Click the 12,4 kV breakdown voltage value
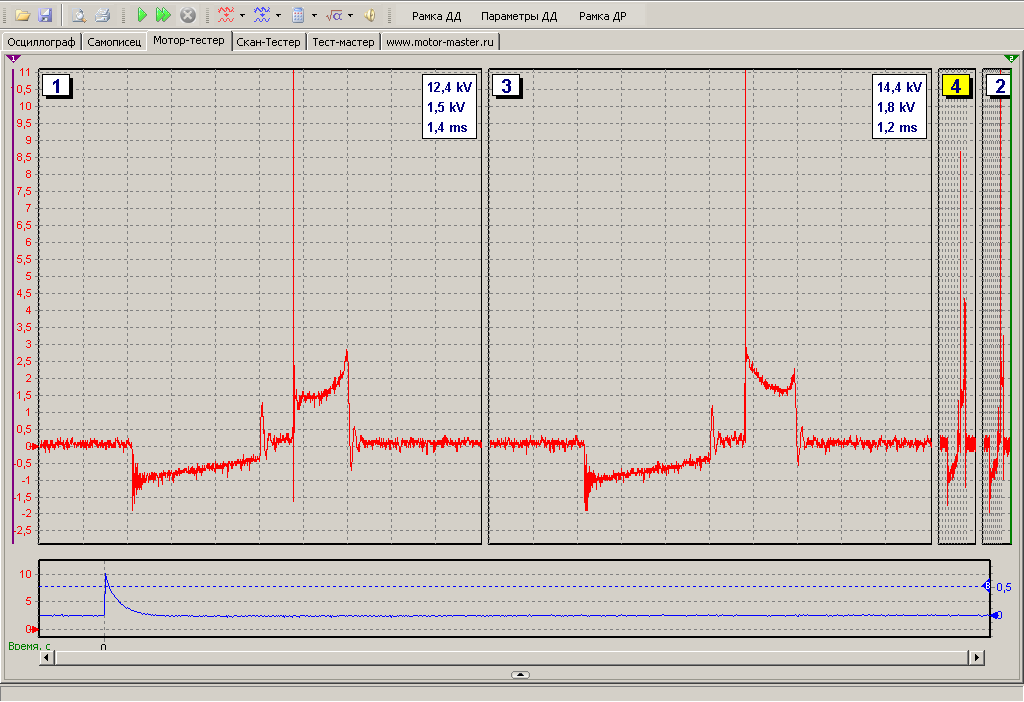 point(449,87)
